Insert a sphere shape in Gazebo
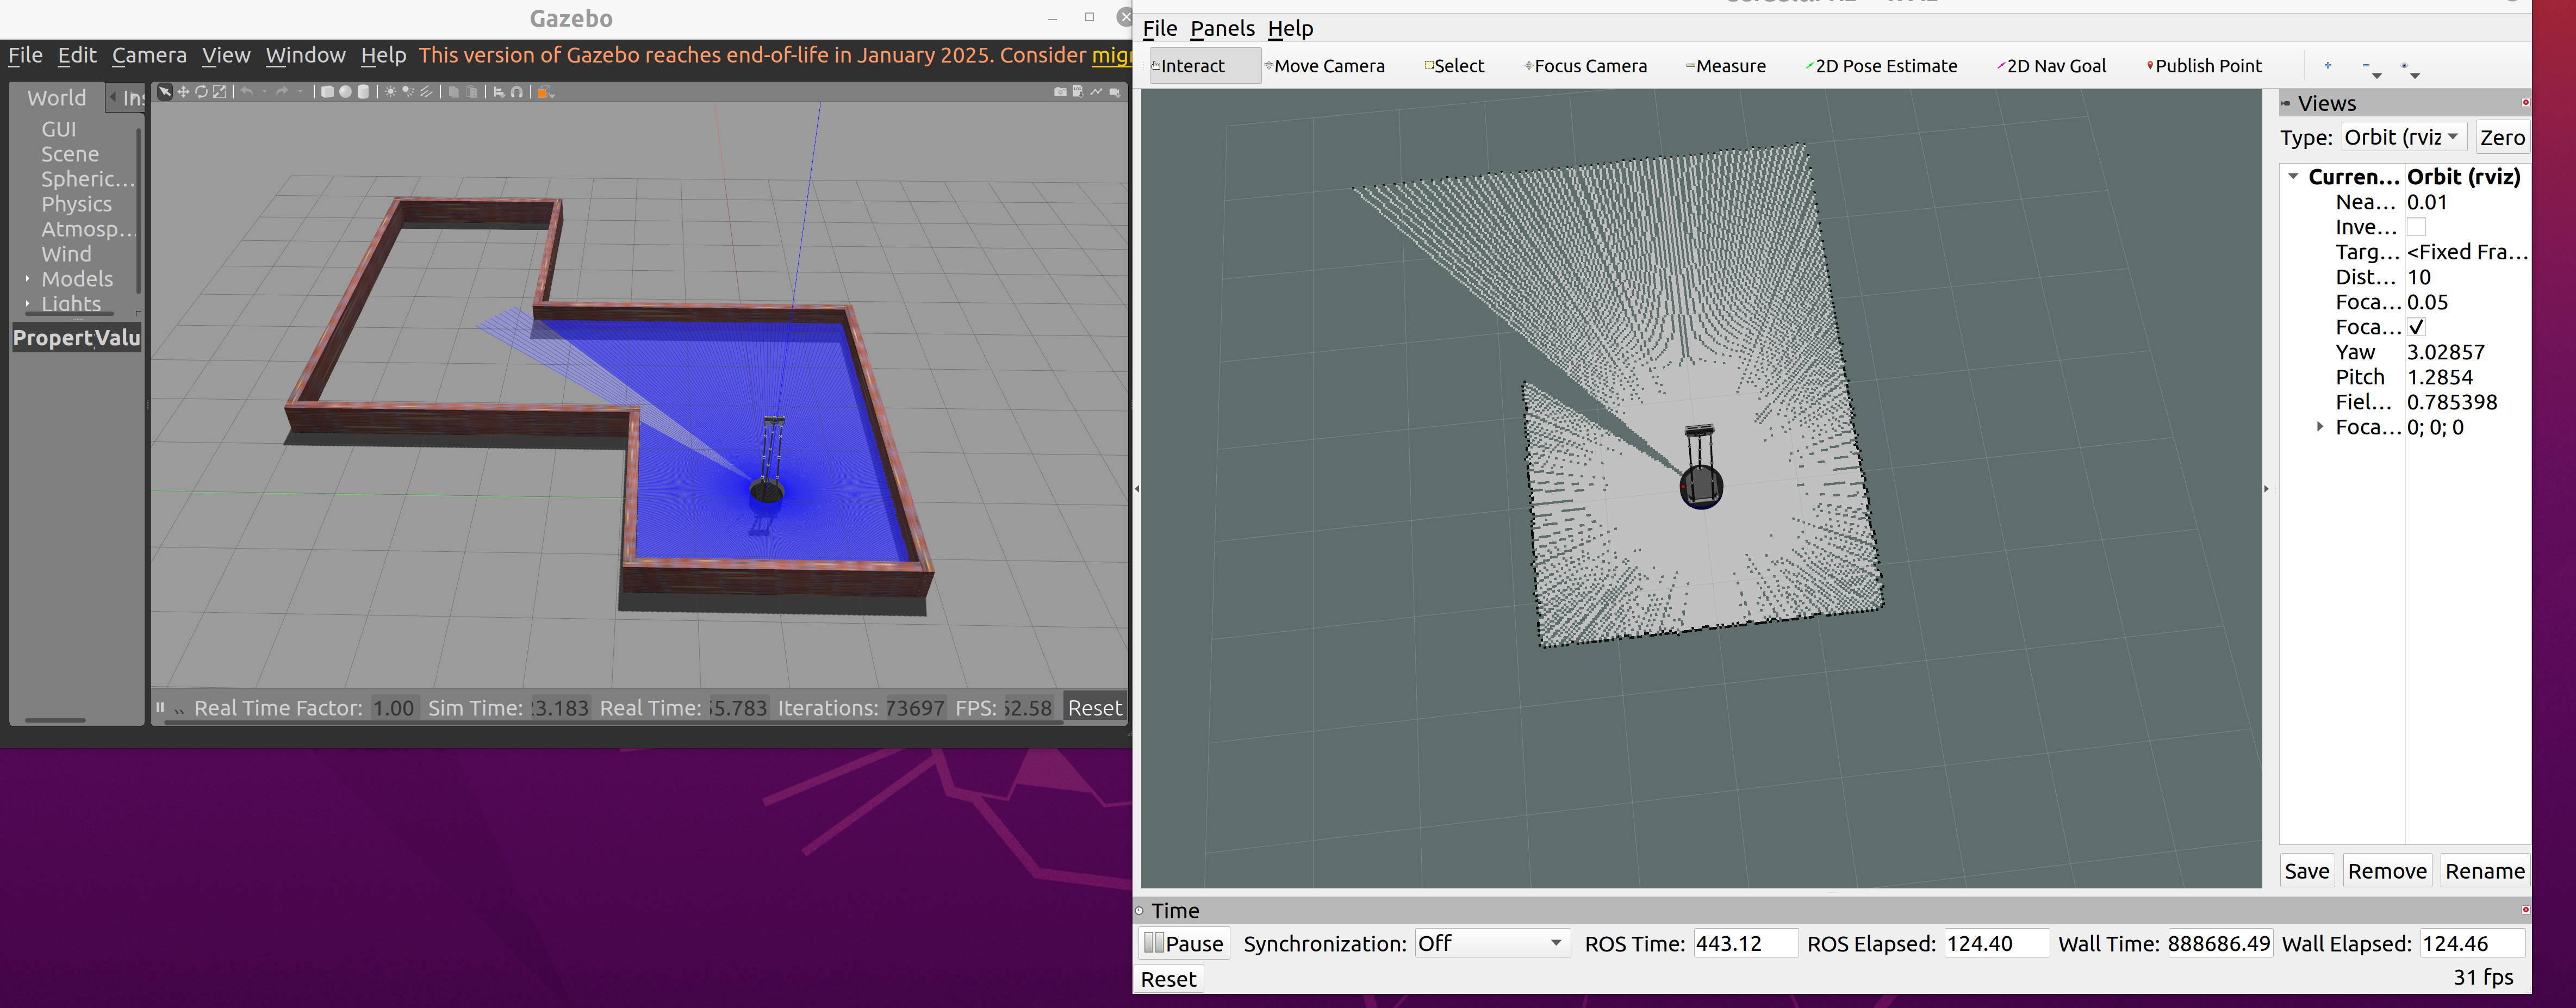2576x1008 pixels. tap(345, 92)
